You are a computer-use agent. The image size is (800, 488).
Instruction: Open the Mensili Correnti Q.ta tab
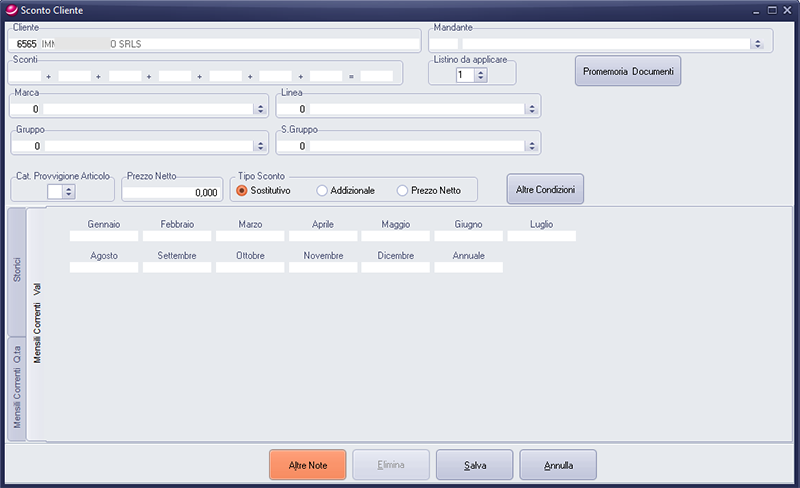click(16, 386)
